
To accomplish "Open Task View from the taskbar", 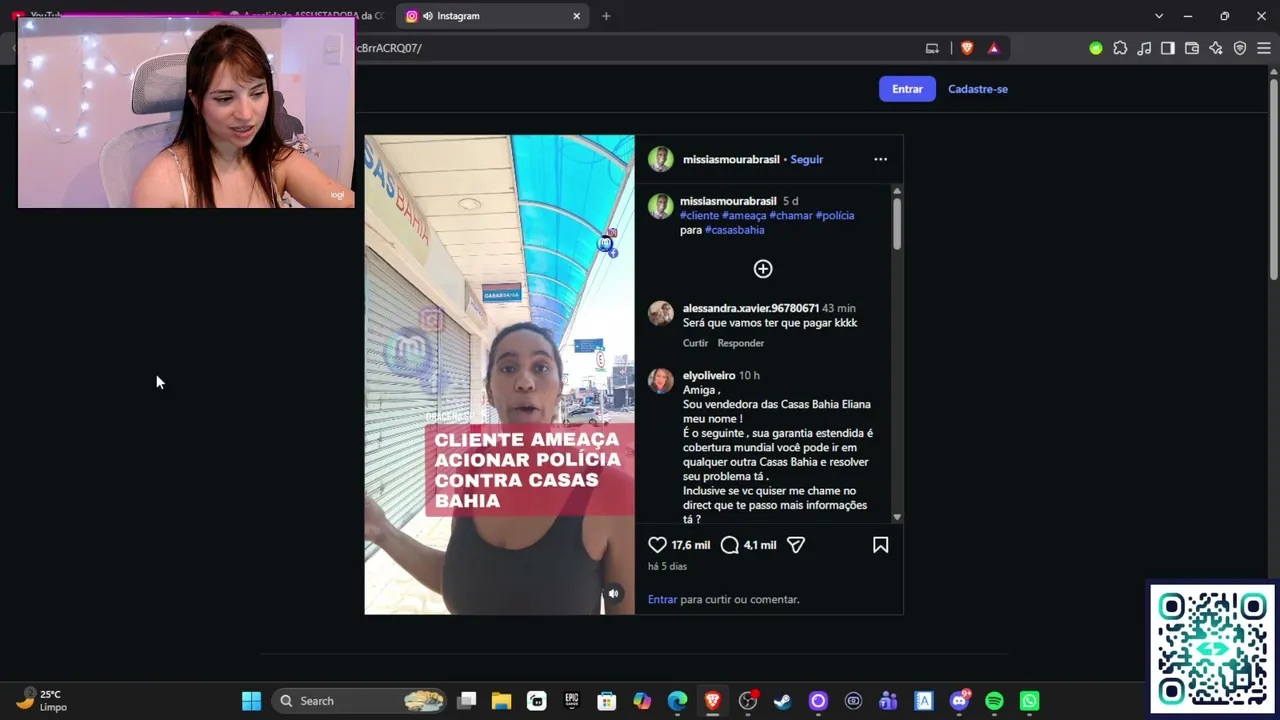I will tap(466, 701).
